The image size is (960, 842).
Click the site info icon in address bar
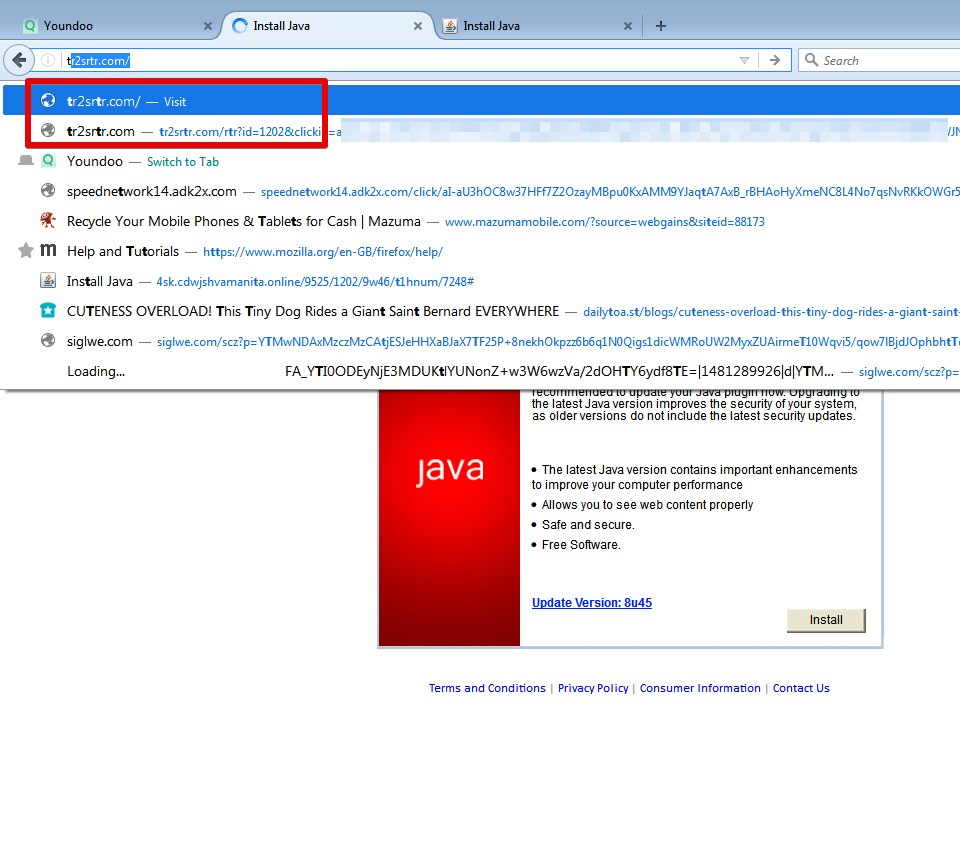pyautogui.click(x=48, y=60)
